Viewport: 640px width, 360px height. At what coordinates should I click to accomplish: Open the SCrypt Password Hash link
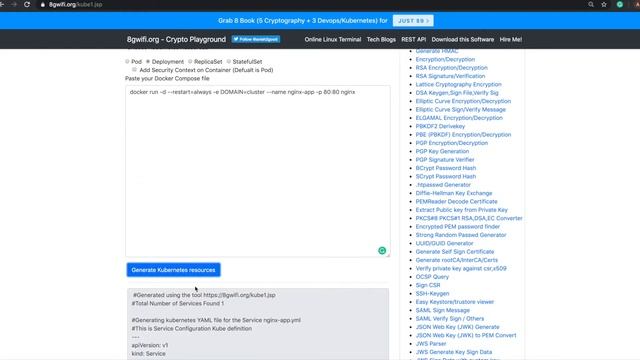(446, 176)
